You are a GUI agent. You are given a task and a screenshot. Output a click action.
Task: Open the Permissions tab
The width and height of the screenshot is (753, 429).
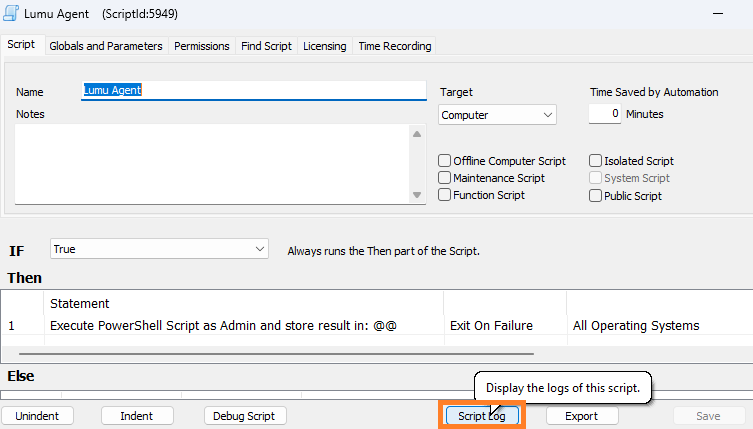point(201,46)
